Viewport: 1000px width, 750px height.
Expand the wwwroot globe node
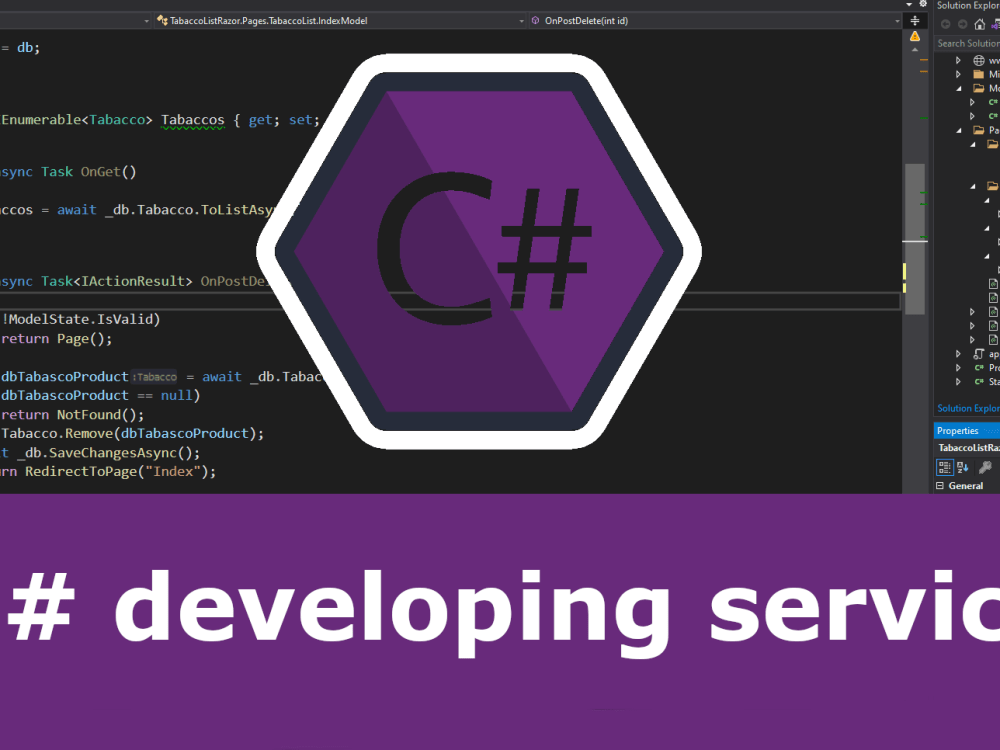coord(958,61)
